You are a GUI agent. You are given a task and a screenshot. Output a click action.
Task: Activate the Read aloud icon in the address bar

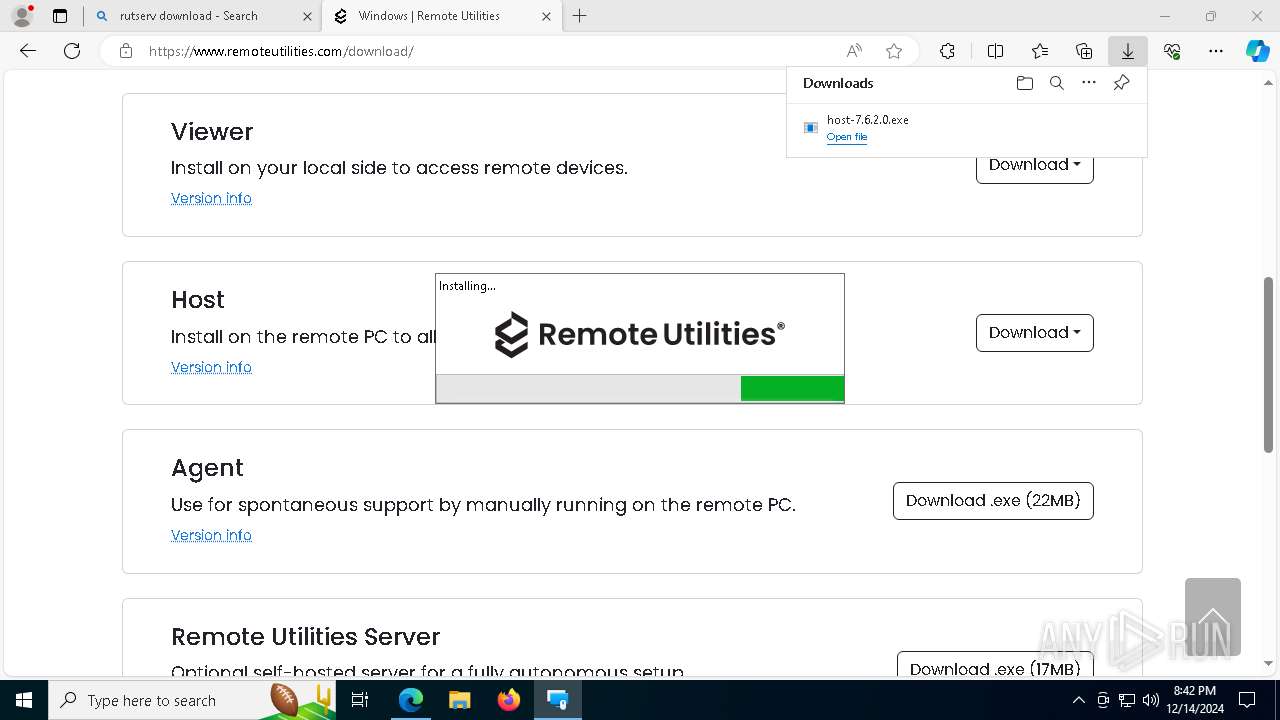[x=854, y=51]
